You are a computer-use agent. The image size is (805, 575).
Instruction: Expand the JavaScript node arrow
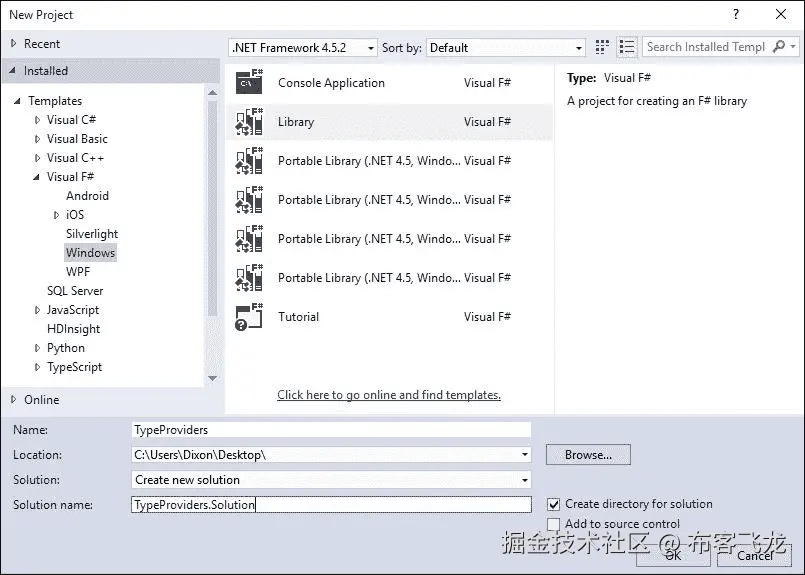click(37, 310)
